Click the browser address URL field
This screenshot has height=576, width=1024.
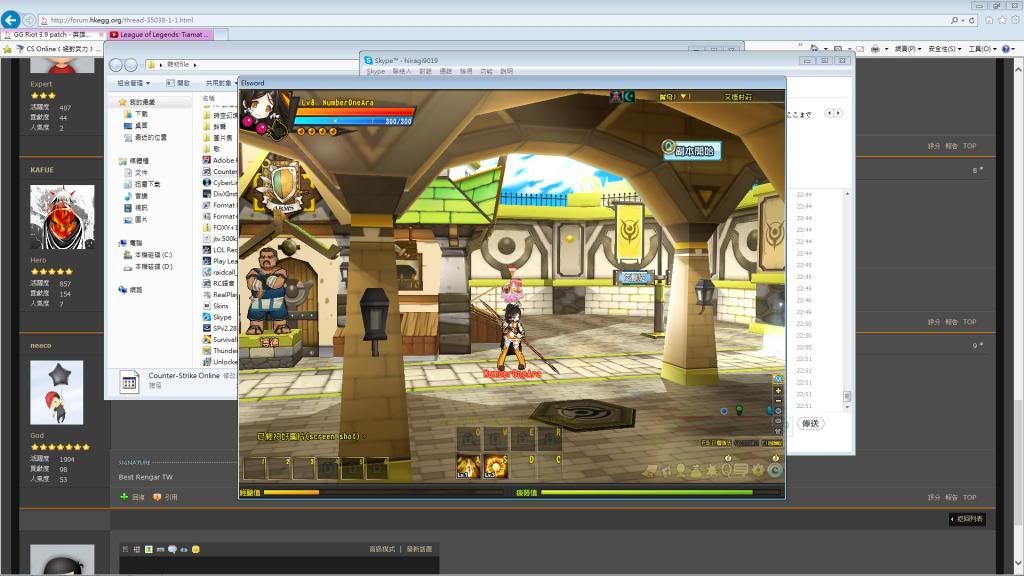pos(496,20)
